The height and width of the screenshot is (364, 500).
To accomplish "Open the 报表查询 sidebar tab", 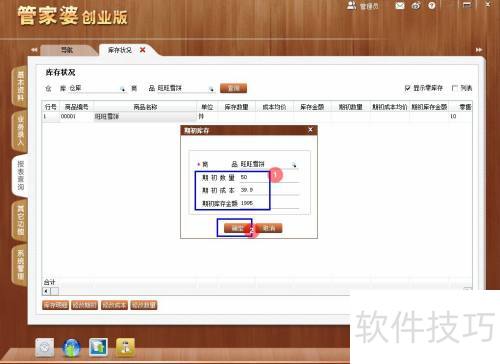I will coord(20,175).
